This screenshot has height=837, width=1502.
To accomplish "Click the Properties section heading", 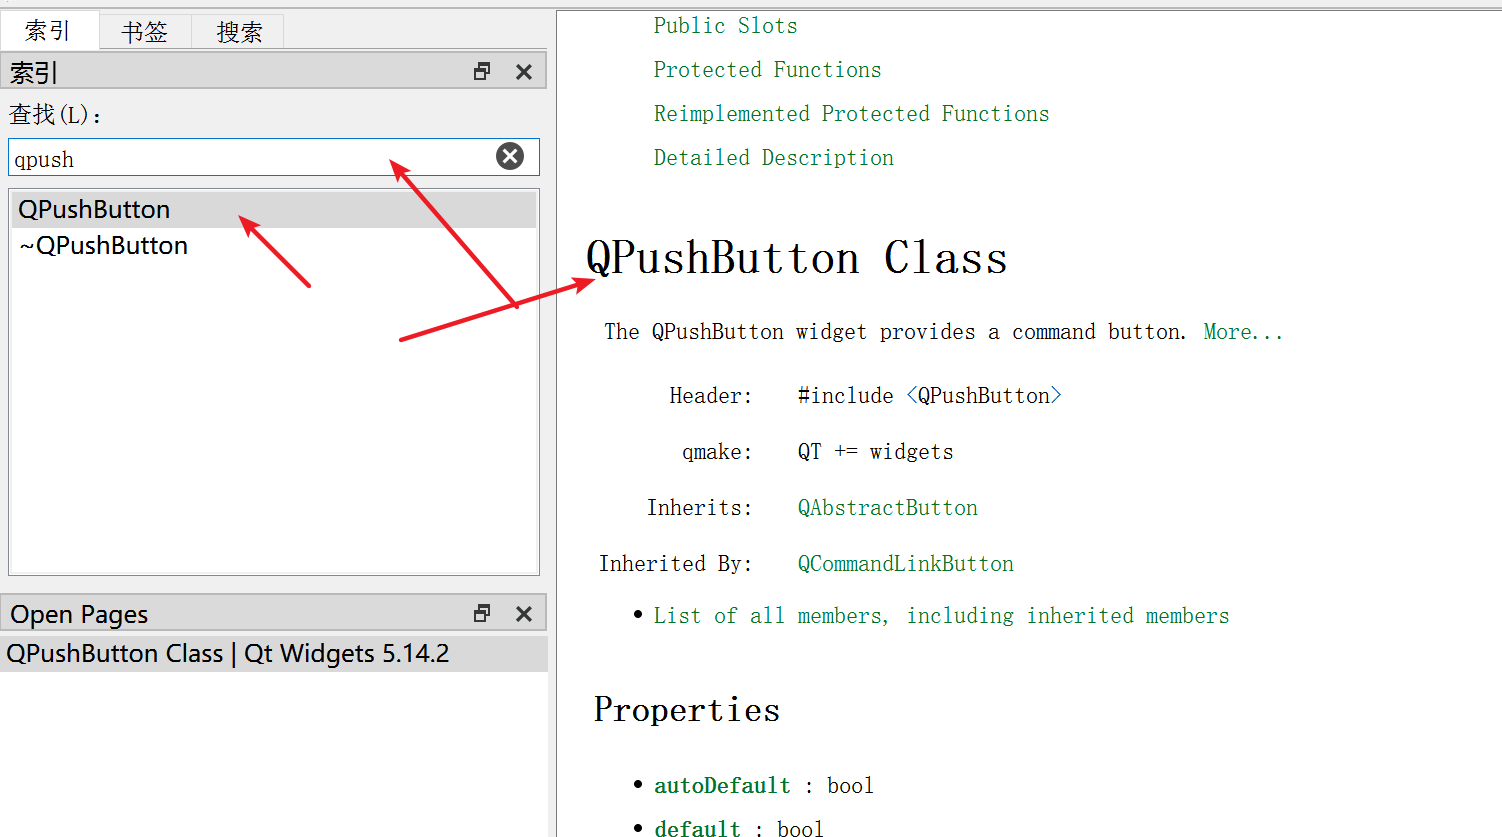I will [x=687, y=710].
